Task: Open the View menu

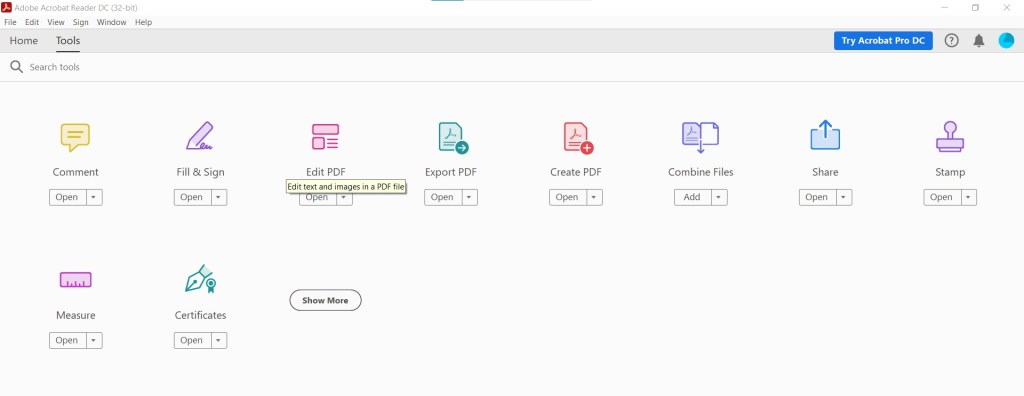Action: [56, 22]
